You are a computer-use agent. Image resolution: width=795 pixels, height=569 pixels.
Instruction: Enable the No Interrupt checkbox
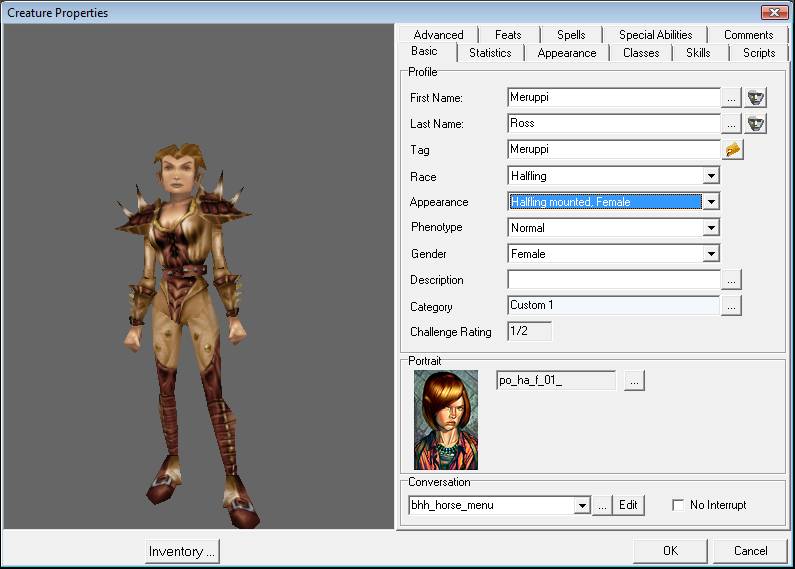[x=678, y=505]
